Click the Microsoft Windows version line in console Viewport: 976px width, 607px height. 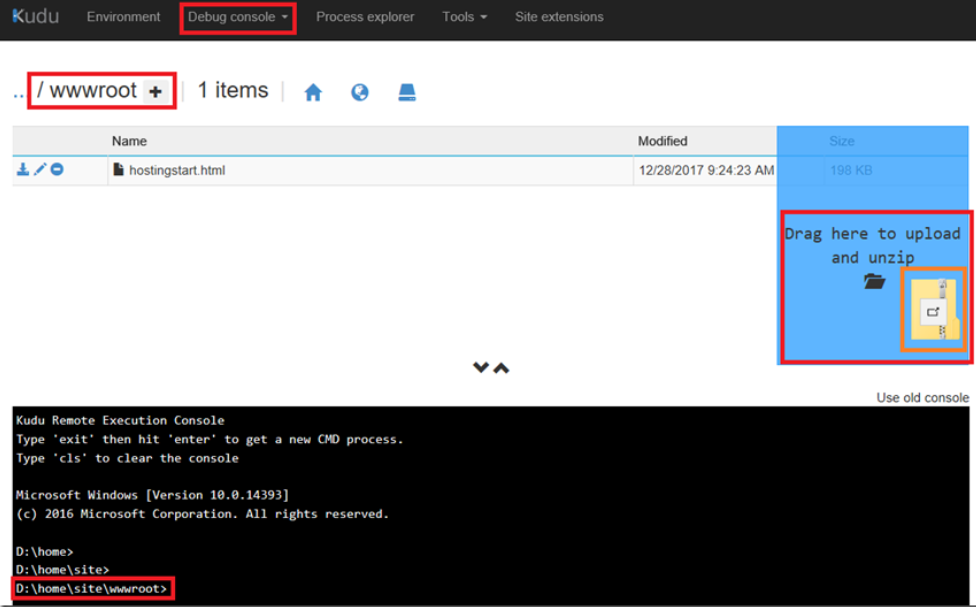(152, 495)
